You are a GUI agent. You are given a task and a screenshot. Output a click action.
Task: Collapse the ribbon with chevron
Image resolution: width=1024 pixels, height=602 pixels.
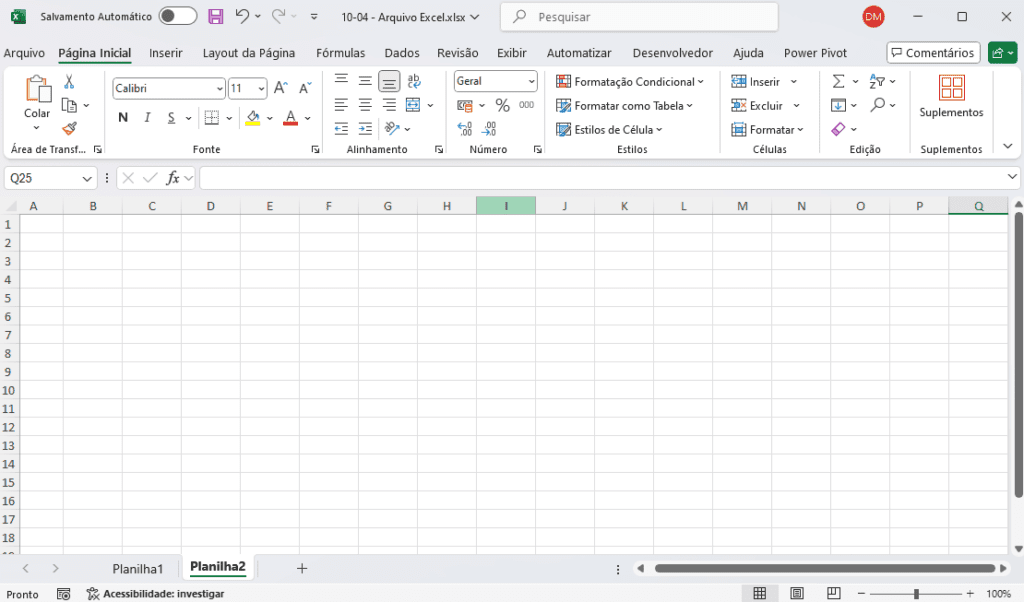[x=1008, y=146]
